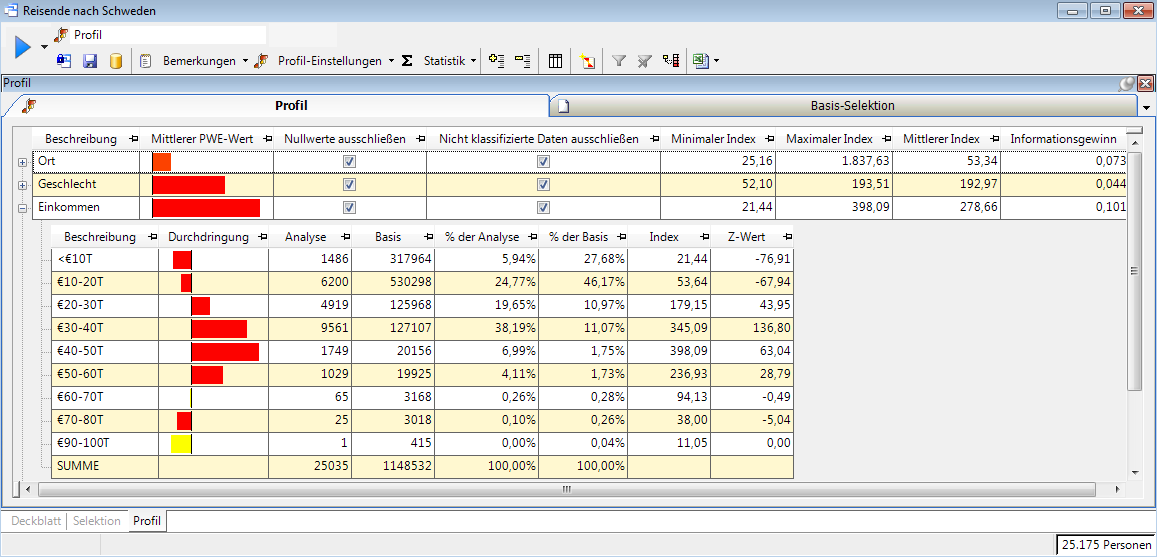The height and width of the screenshot is (557, 1157).
Task: Click the horizontal scrollbar thumb
Action: (x=565, y=490)
